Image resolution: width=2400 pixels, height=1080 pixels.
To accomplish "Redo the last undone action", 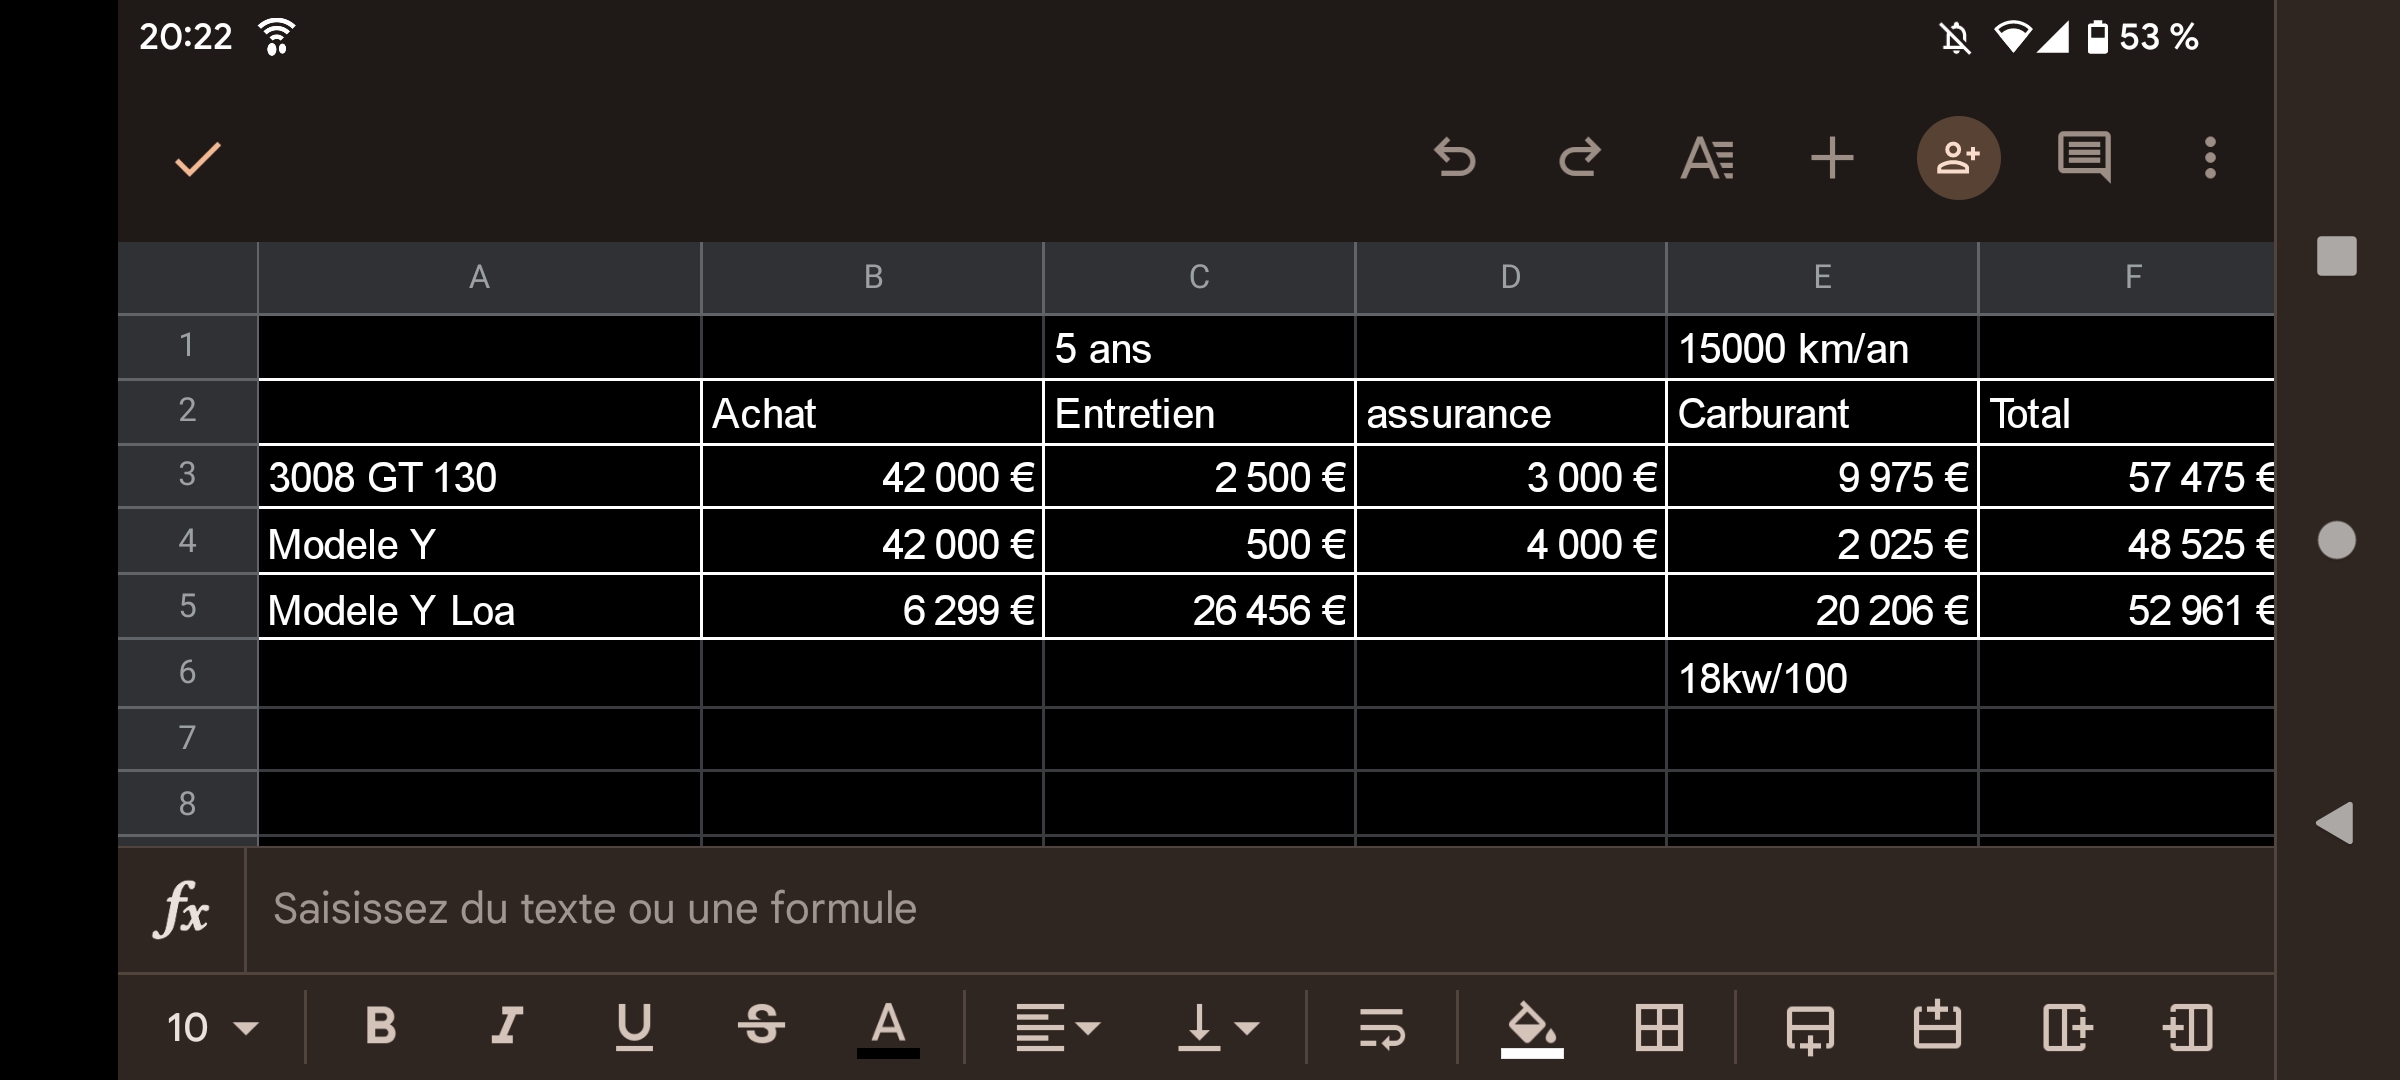I will tap(1580, 158).
